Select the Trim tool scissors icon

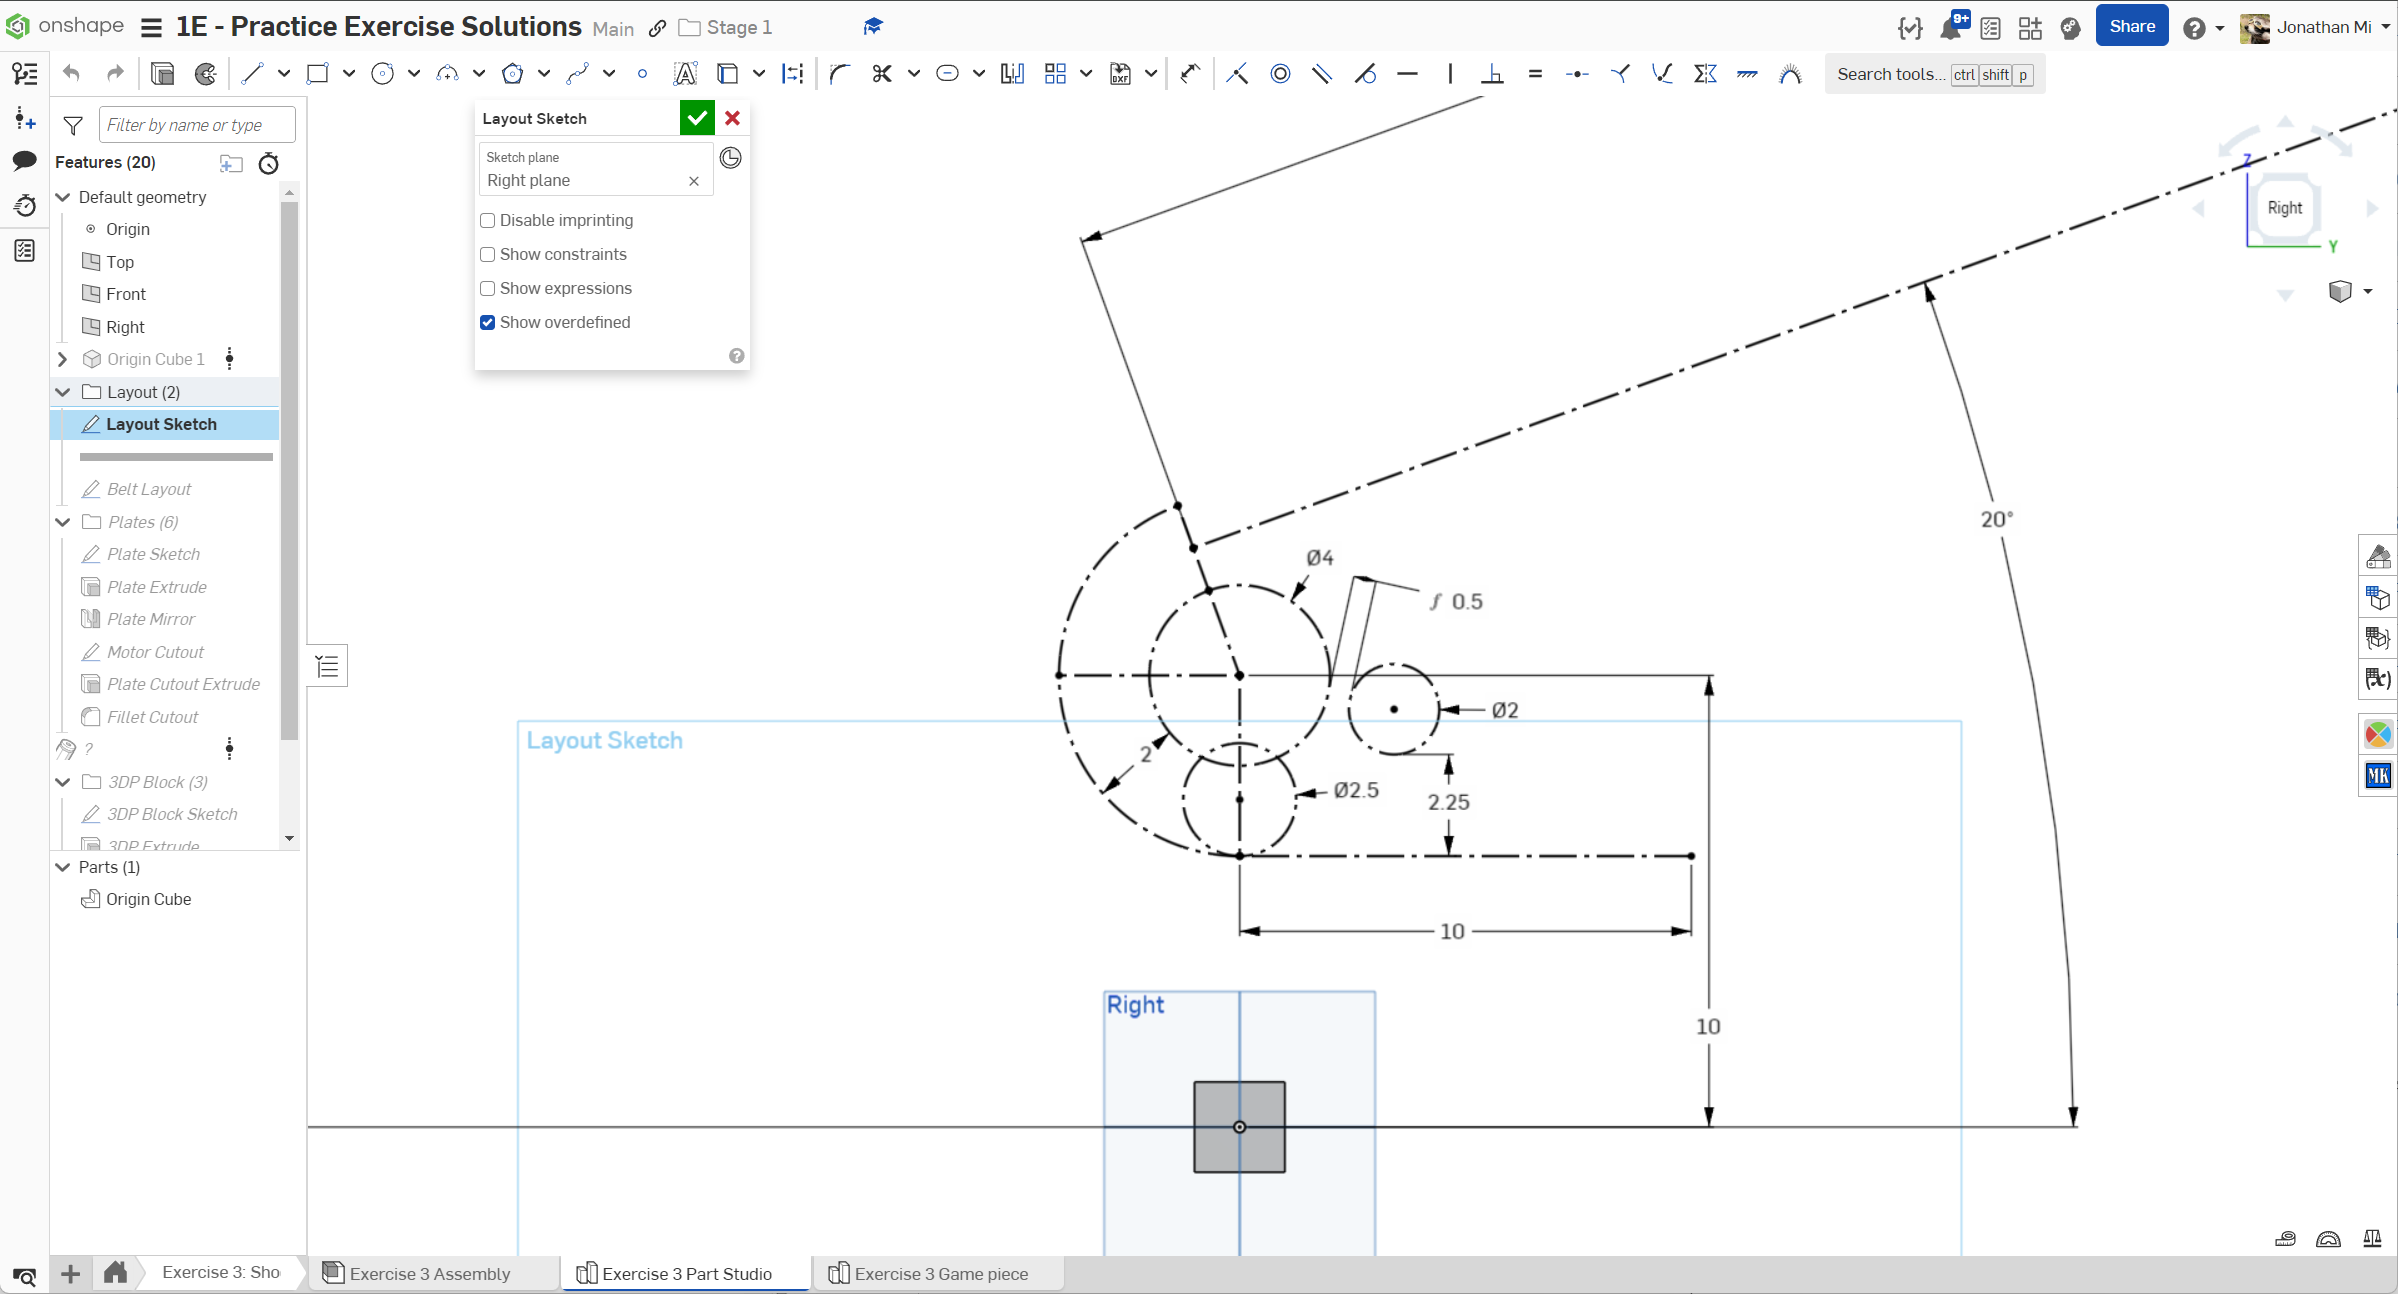click(881, 74)
